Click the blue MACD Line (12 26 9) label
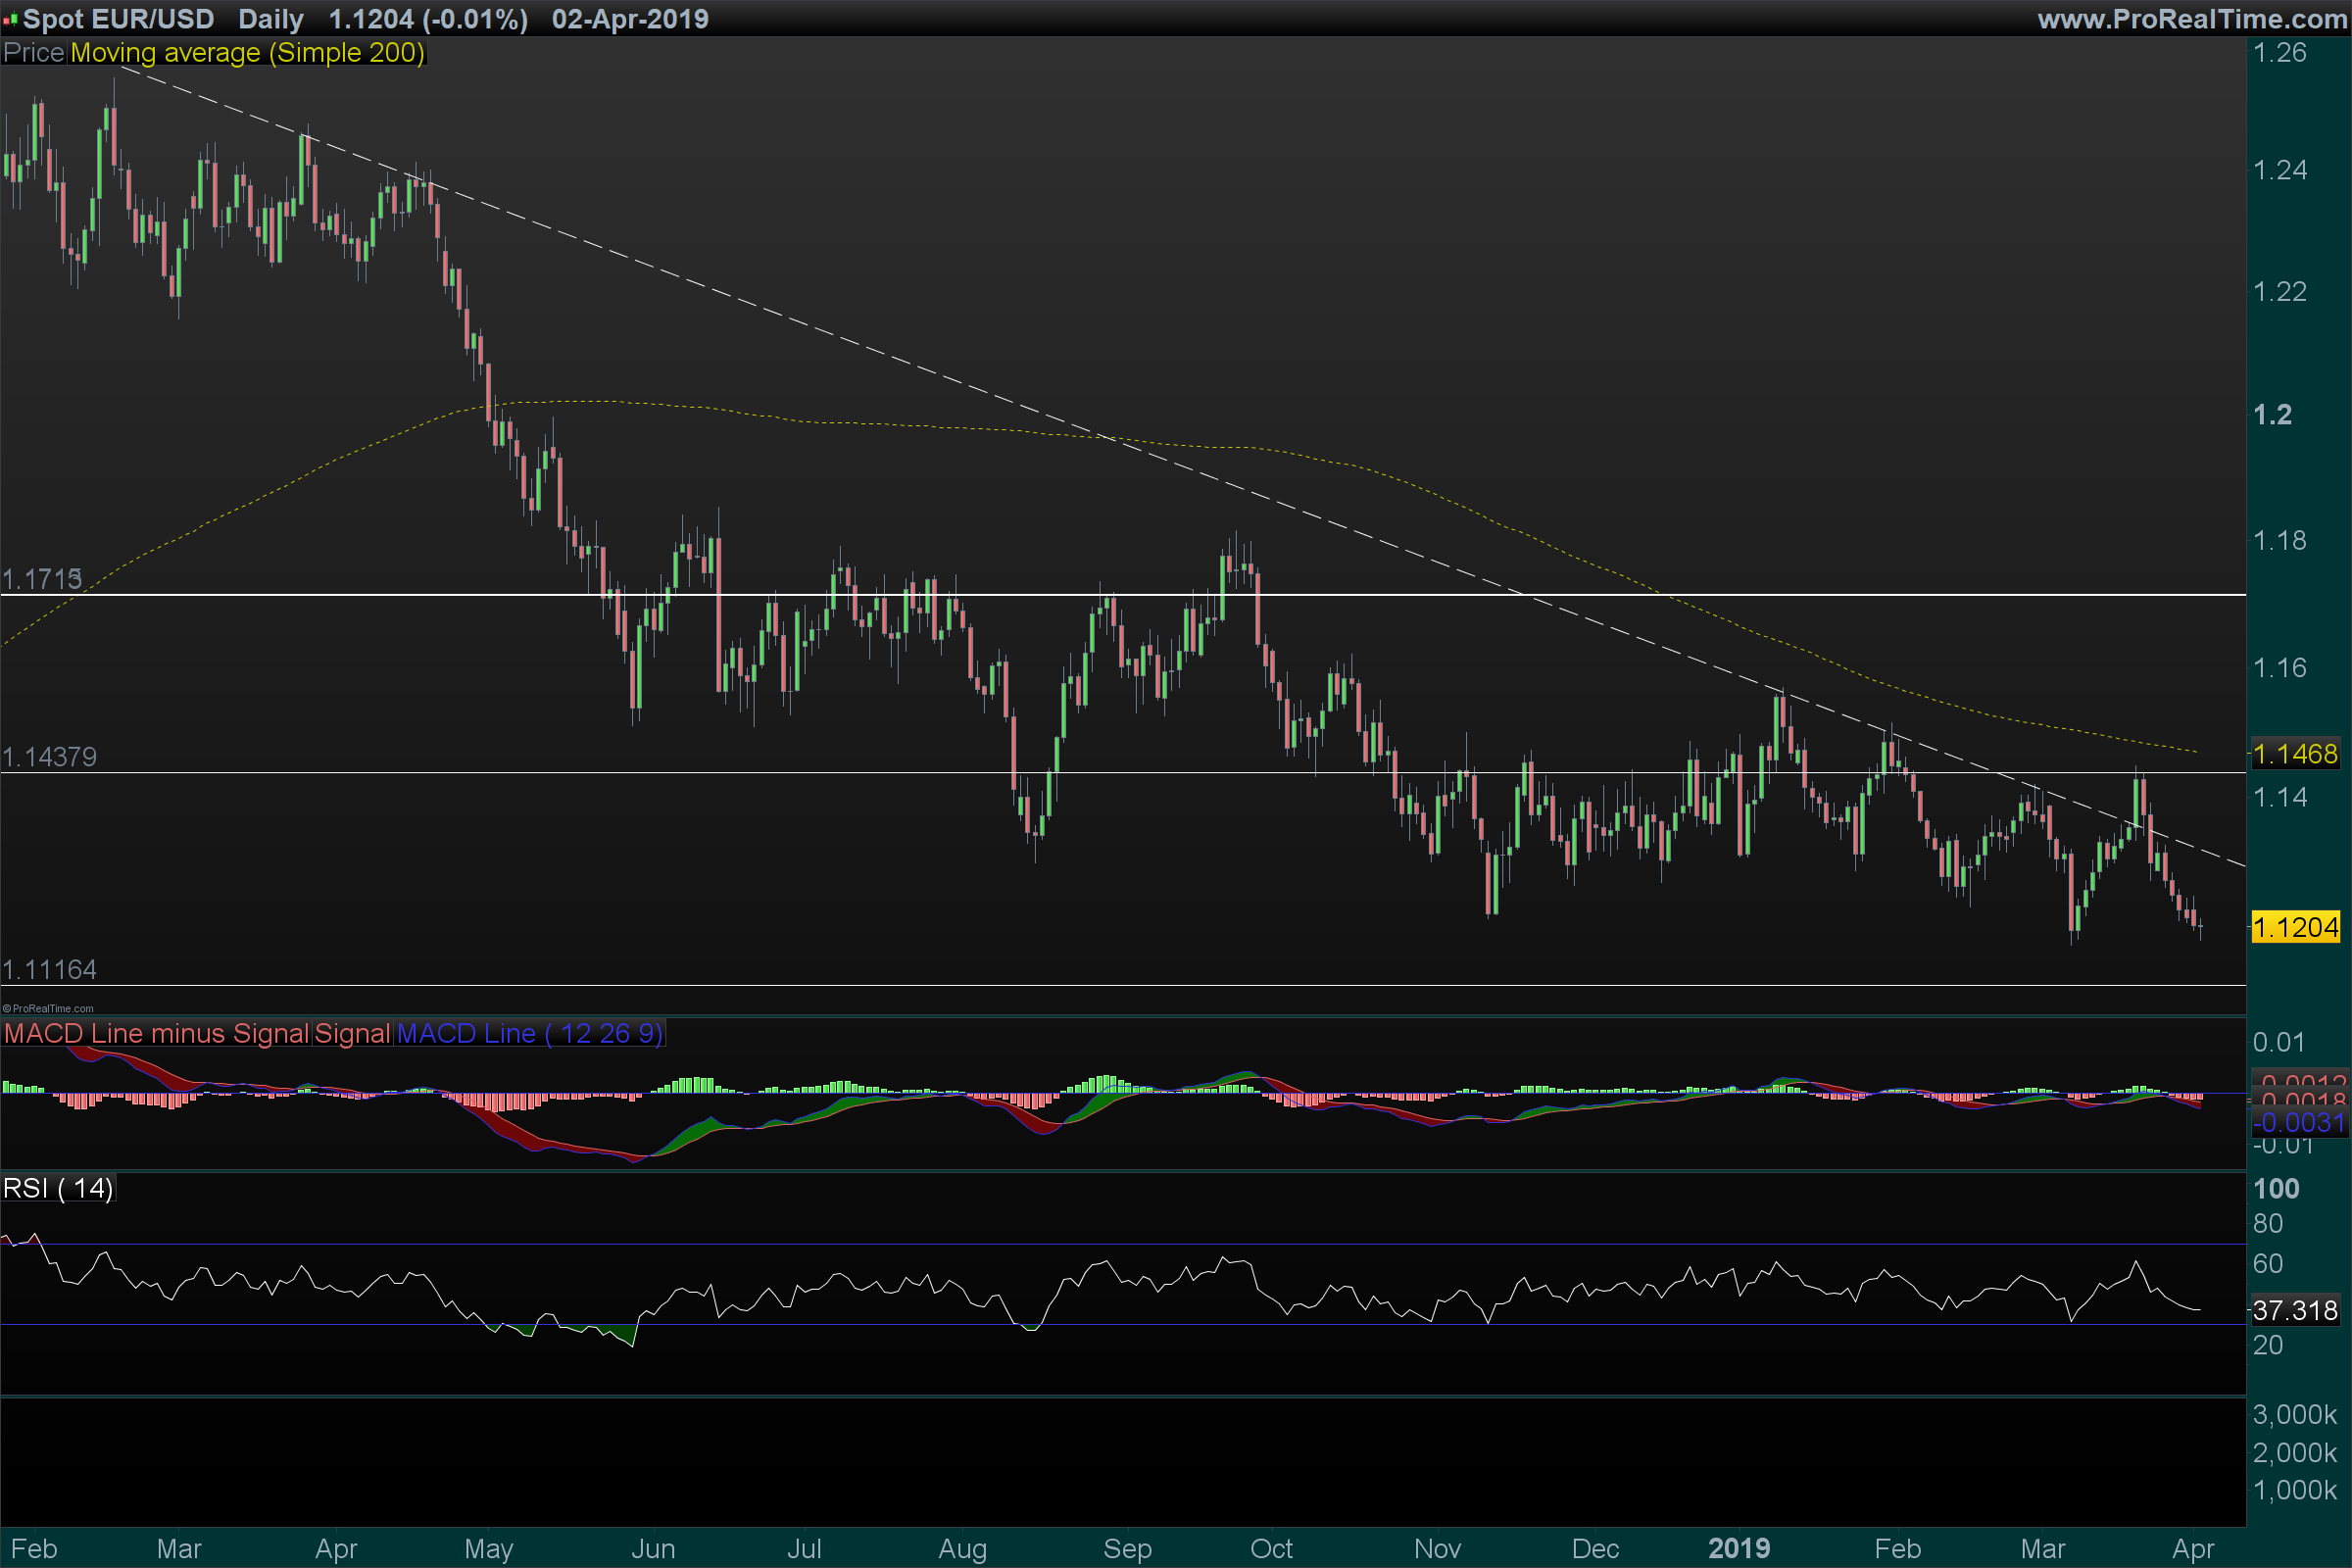This screenshot has height=1568, width=2352. [529, 1033]
